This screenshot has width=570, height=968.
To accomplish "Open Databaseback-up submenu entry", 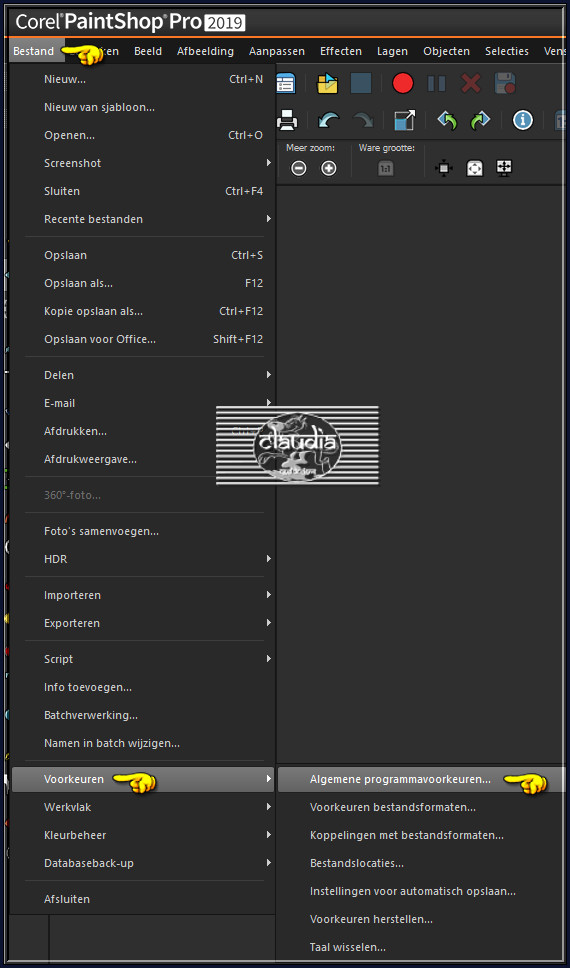I will 144,862.
